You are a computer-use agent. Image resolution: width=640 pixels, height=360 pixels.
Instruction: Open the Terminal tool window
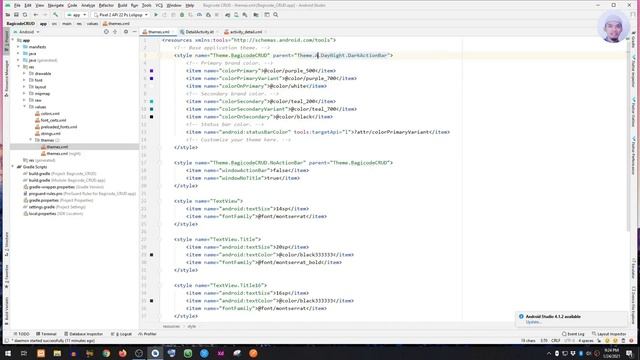tap(46, 334)
